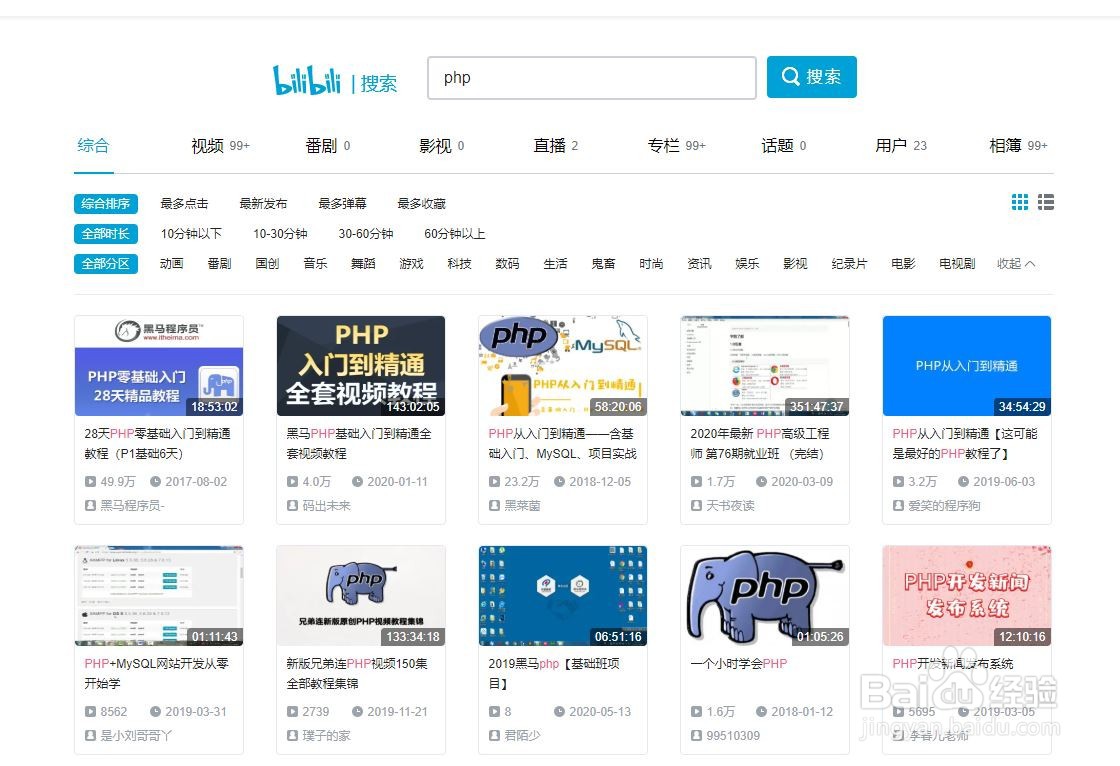Select 综合排序 sort option
Image resolution: width=1120 pixels, height=766 pixels.
(106, 204)
